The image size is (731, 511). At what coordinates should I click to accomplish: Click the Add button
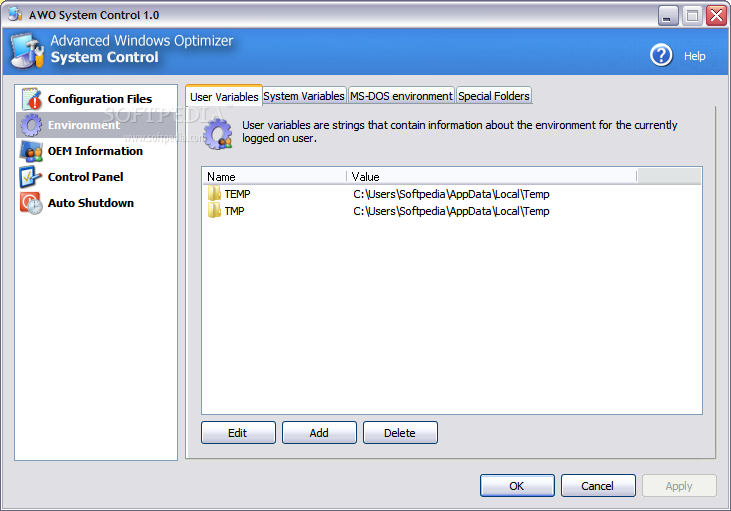pyautogui.click(x=319, y=433)
